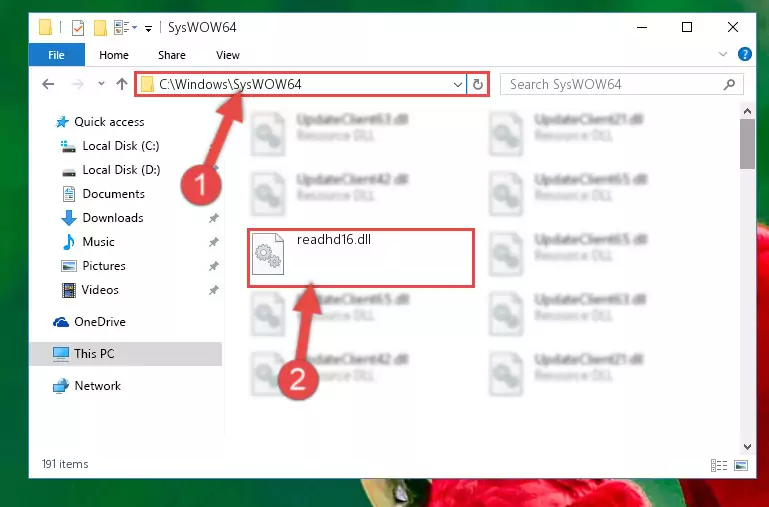Image resolution: width=769 pixels, height=507 pixels.
Task: Click the readhd16.dll gear file icon
Action: 268,254
